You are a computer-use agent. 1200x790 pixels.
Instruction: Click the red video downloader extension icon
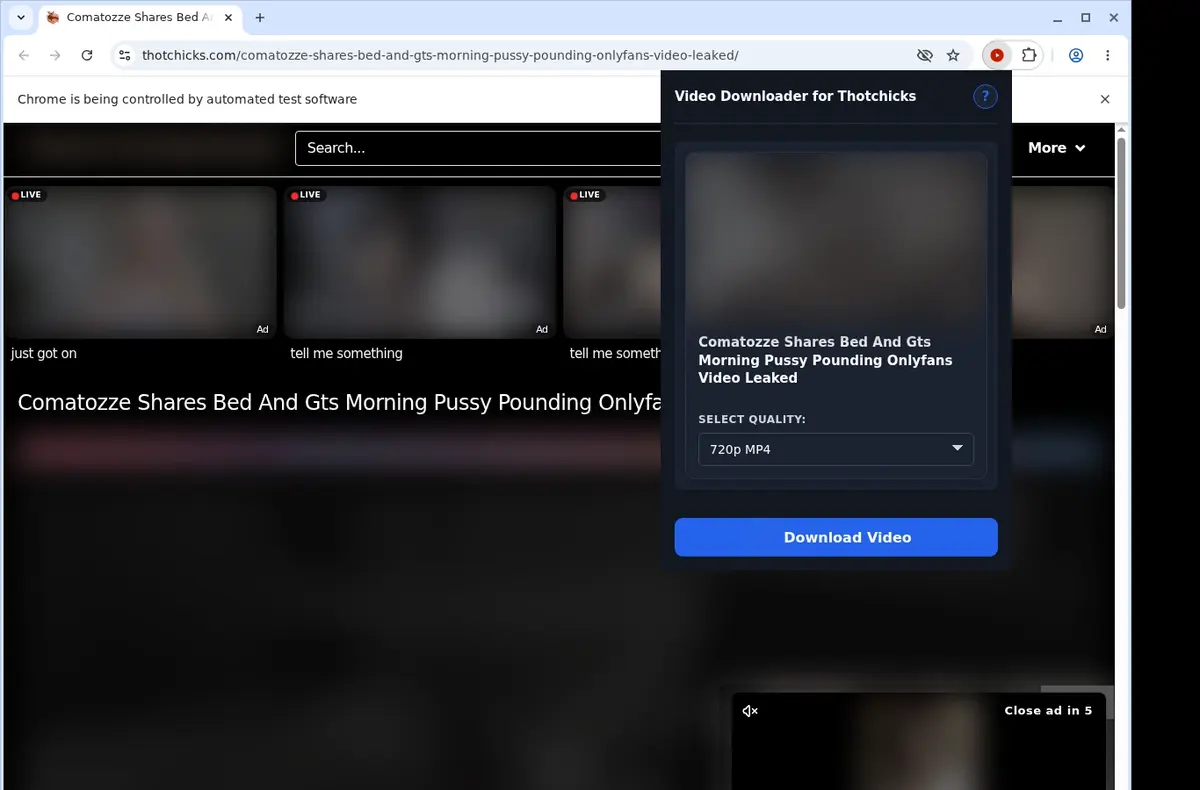997,56
